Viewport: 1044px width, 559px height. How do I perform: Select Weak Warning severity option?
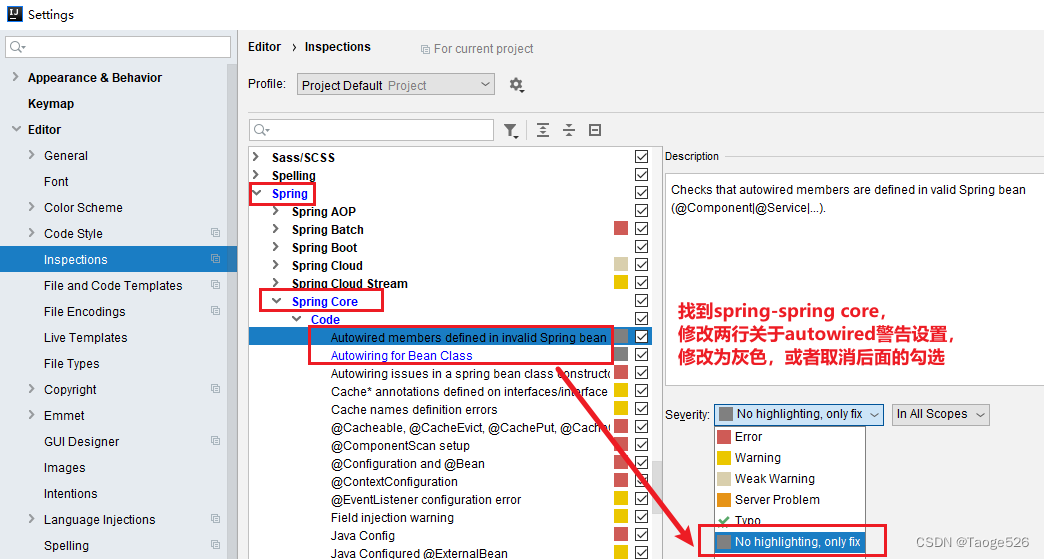[790, 478]
